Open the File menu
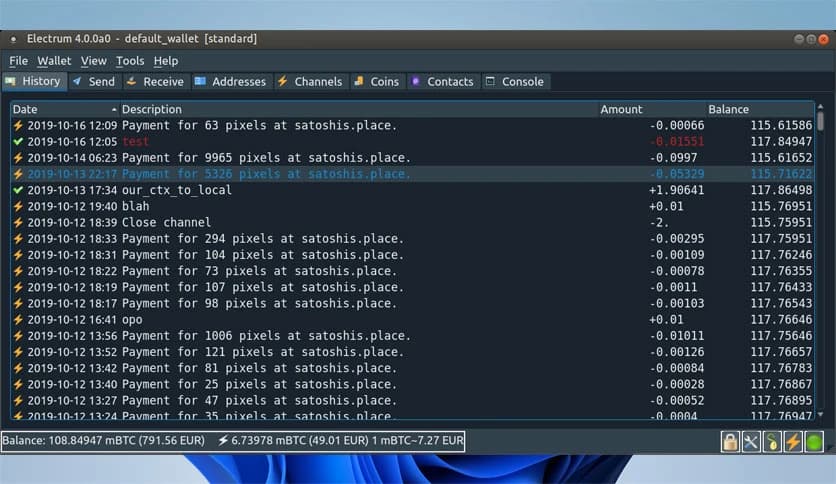This screenshot has width=836, height=484. click(19, 61)
